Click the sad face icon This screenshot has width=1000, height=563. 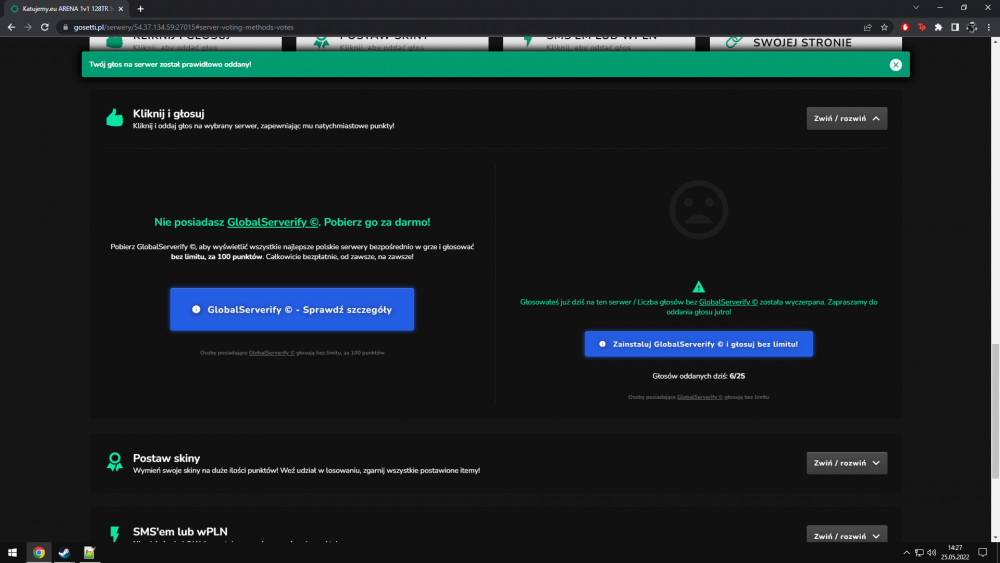(698, 210)
